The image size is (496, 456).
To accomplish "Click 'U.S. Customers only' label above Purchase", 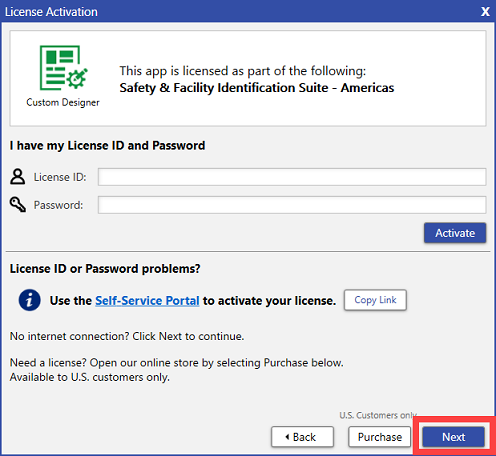I will tap(378, 415).
